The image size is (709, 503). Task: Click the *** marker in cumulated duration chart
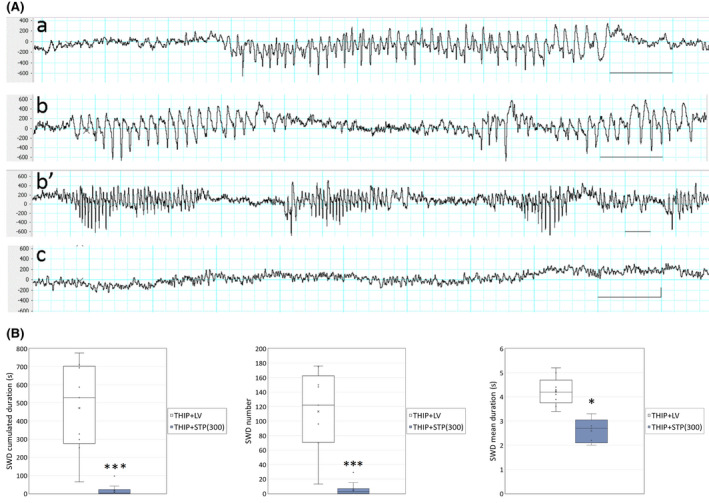(x=115, y=467)
